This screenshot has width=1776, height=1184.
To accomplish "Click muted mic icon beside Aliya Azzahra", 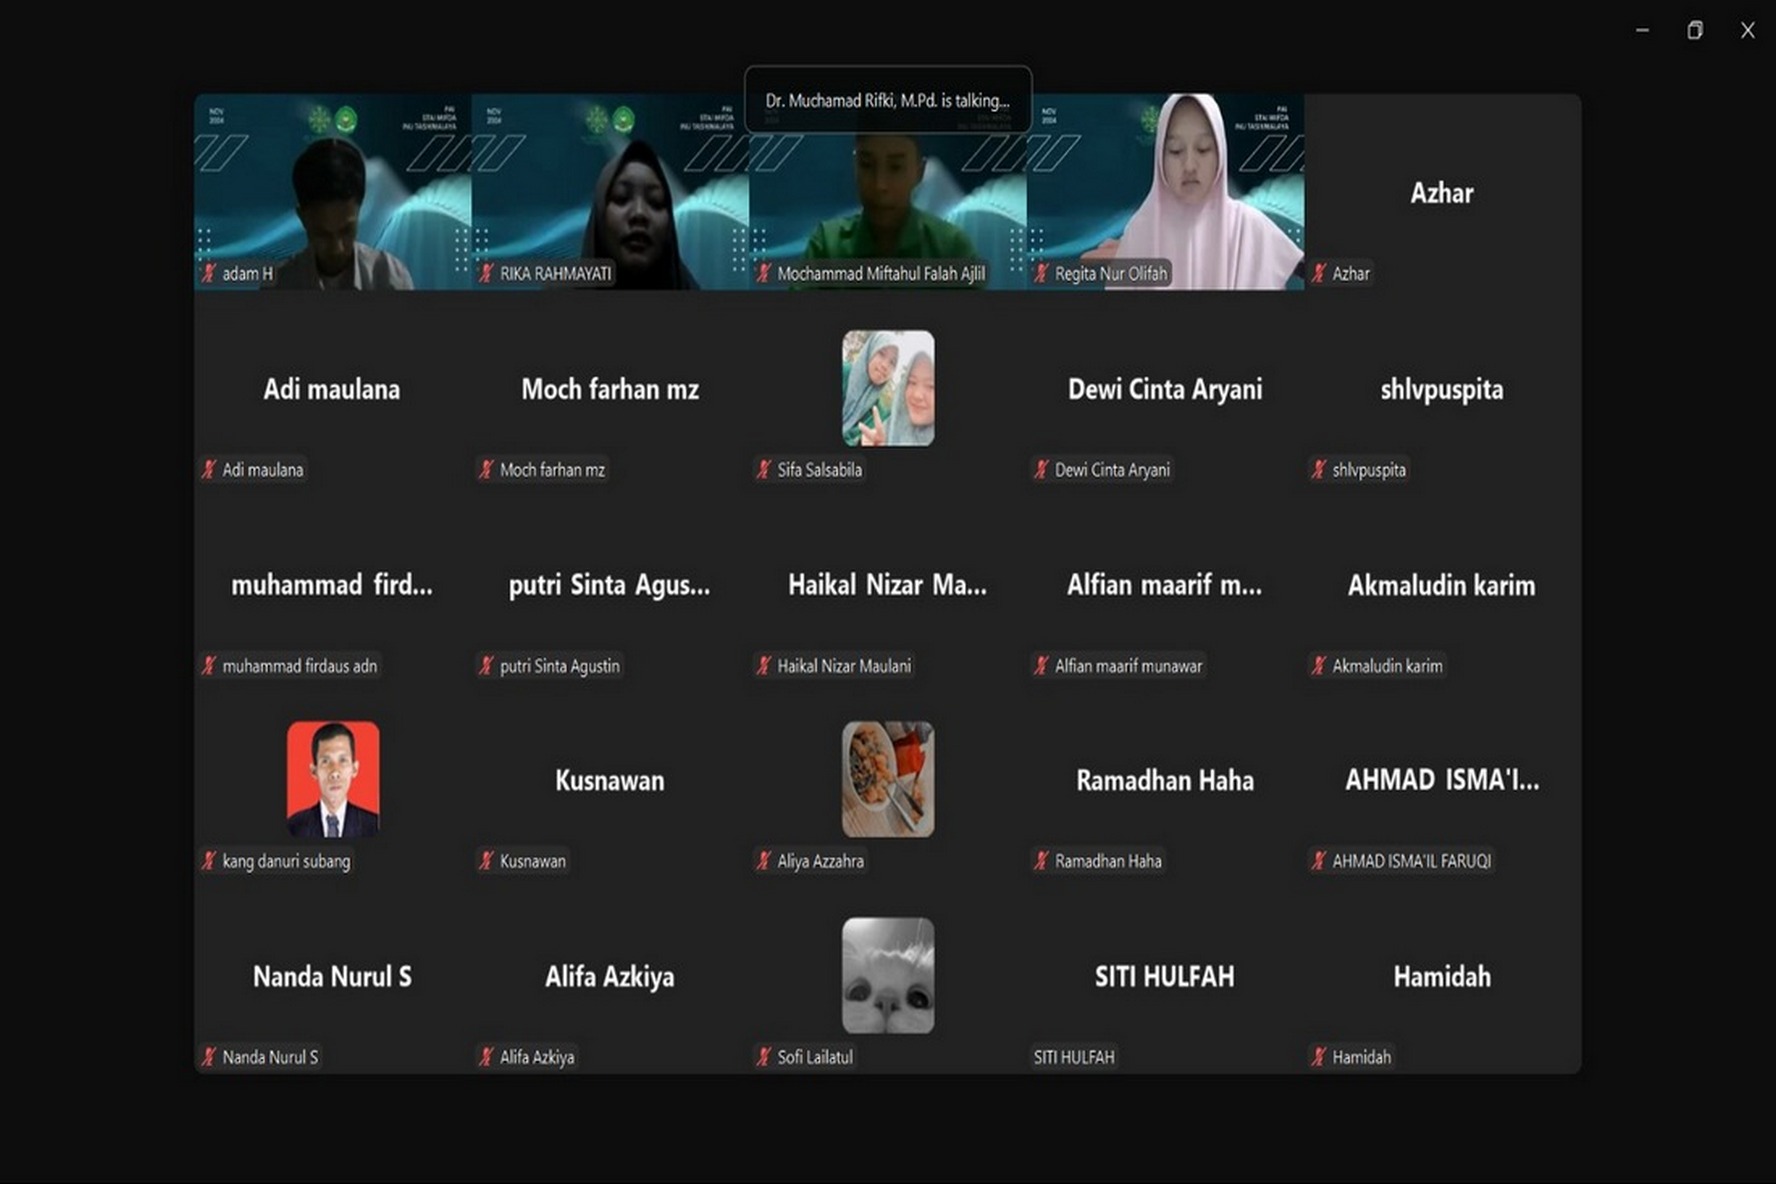I will (764, 860).
